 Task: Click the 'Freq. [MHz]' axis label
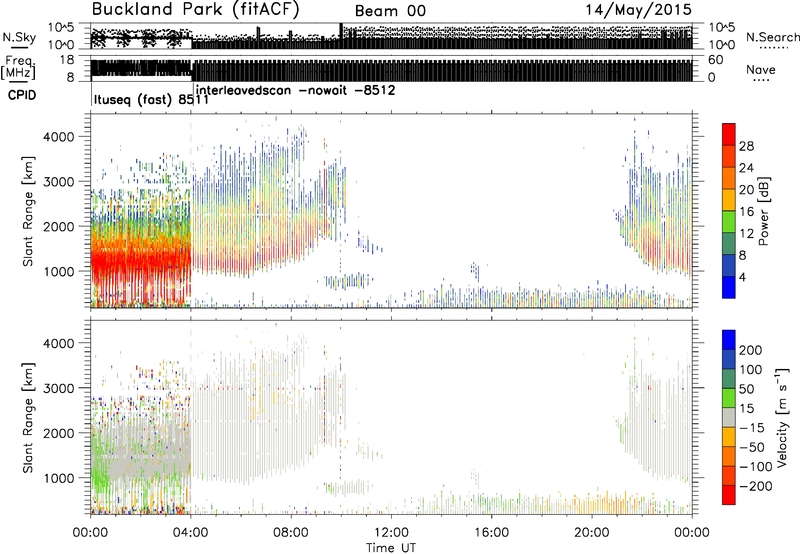[19, 68]
